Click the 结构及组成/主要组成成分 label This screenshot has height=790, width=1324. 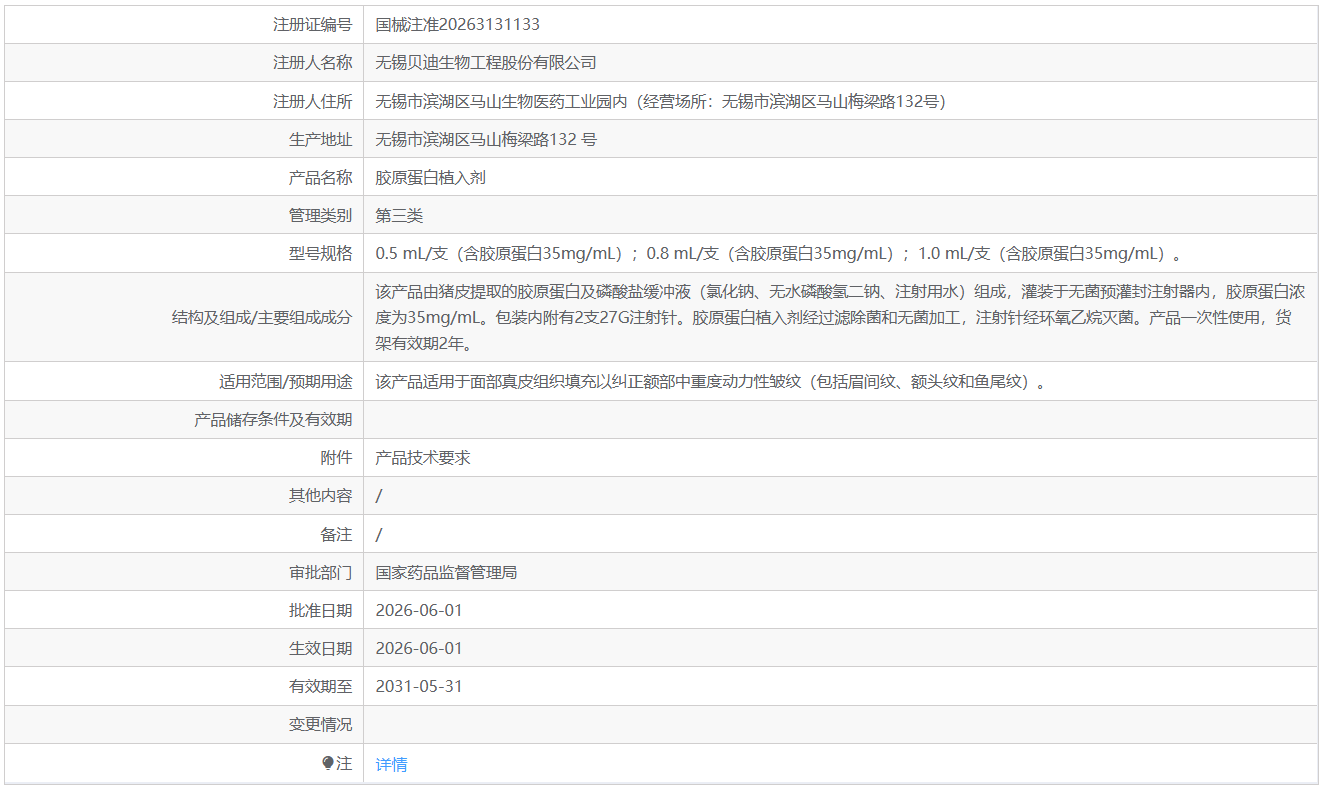point(262,317)
